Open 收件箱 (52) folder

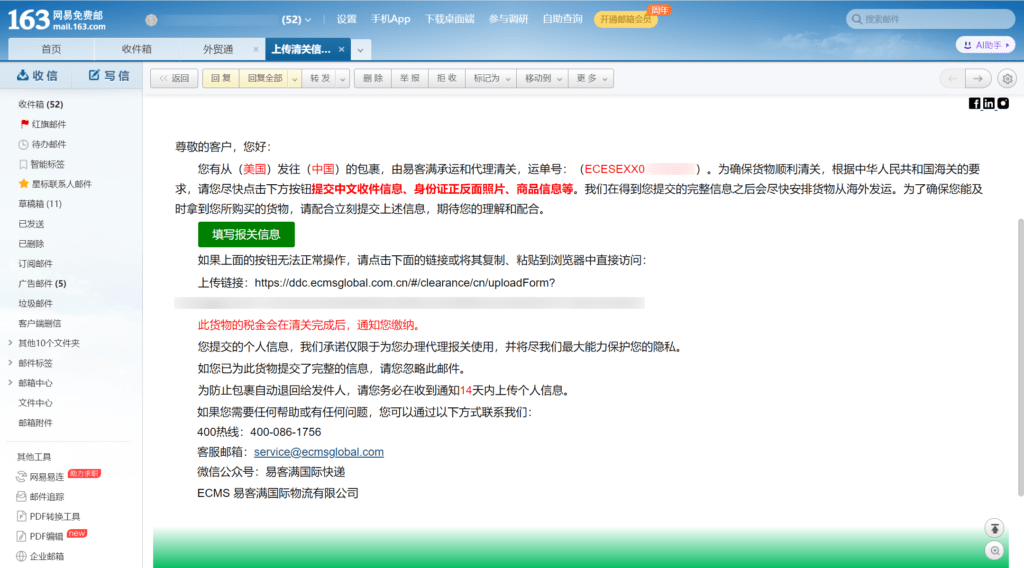coord(40,104)
